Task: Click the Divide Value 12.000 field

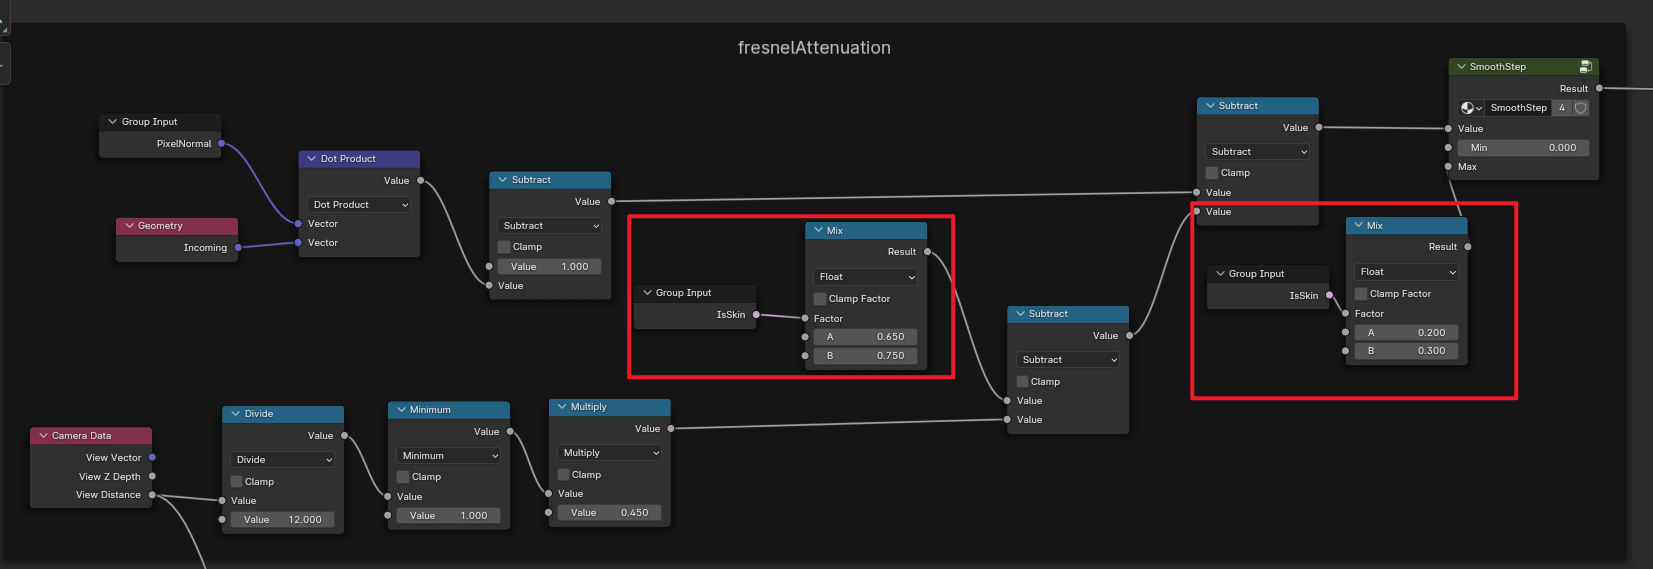Action: click(x=283, y=520)
